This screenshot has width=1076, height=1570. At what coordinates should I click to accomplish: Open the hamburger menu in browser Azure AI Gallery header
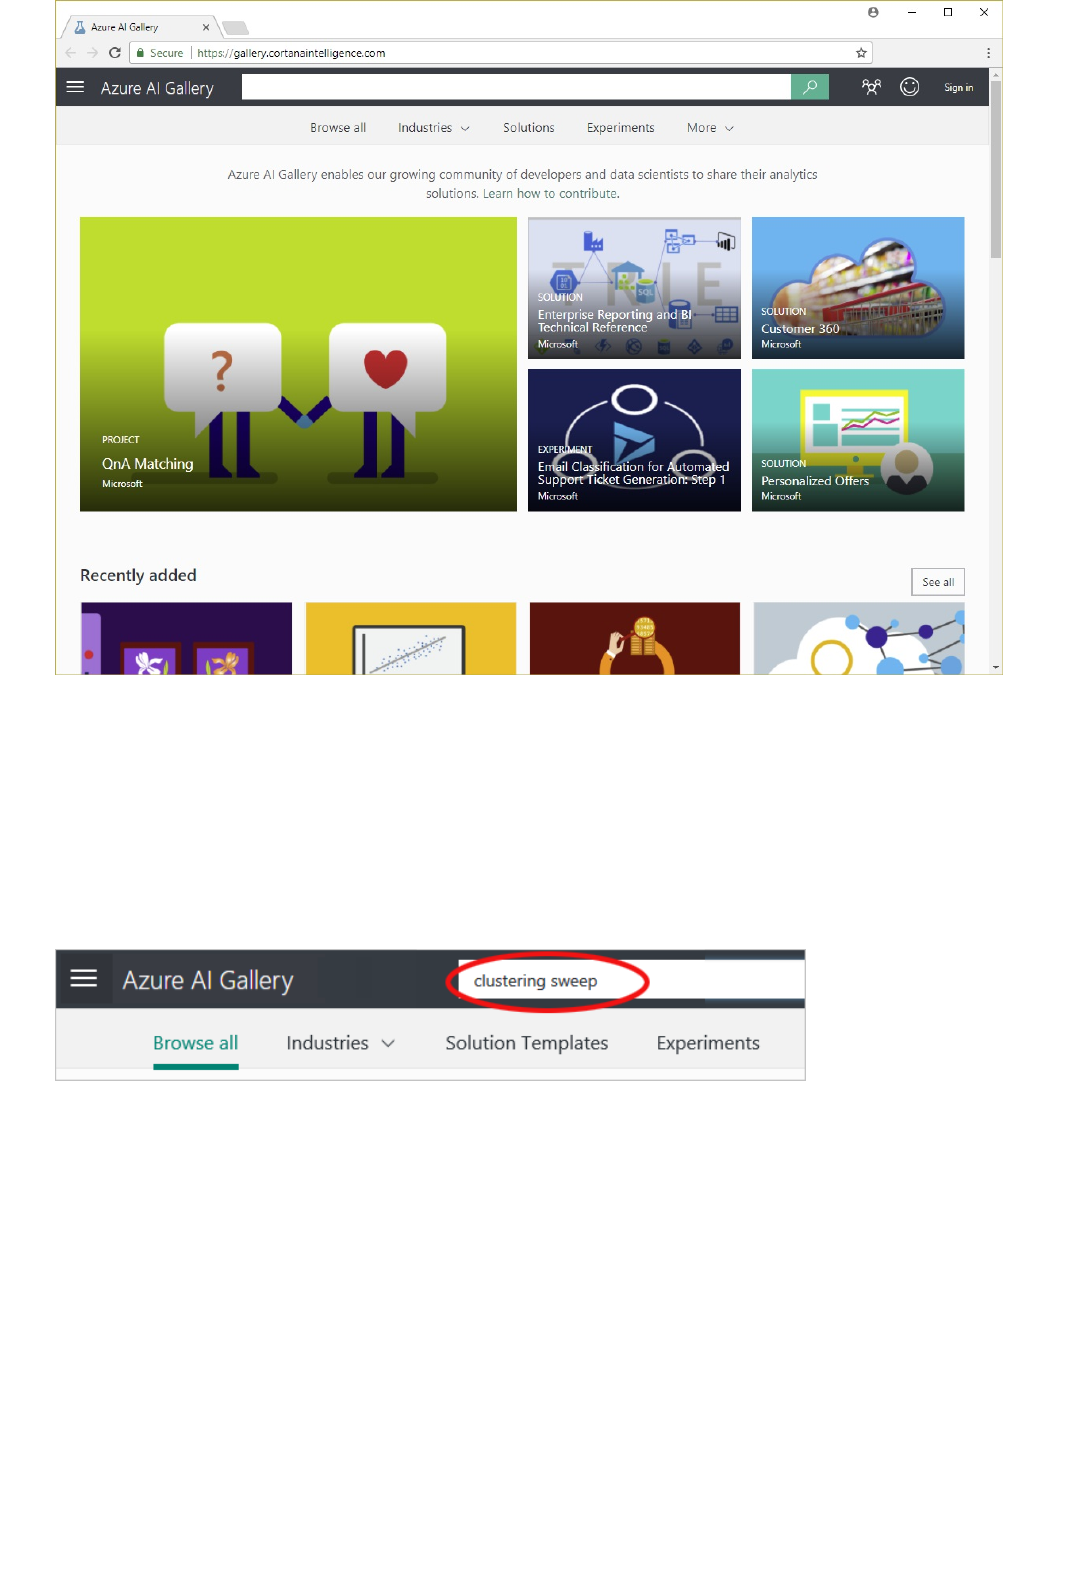[75, 87]
